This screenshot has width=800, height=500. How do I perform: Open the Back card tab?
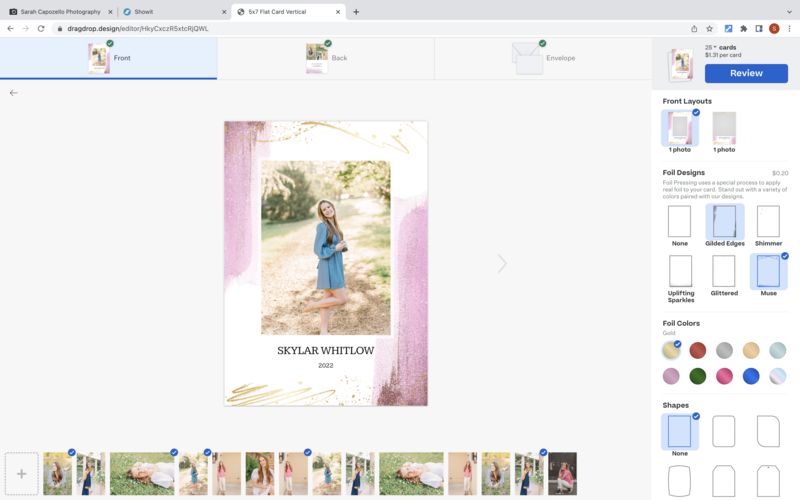pyautogui.click(x=326, y=58)
